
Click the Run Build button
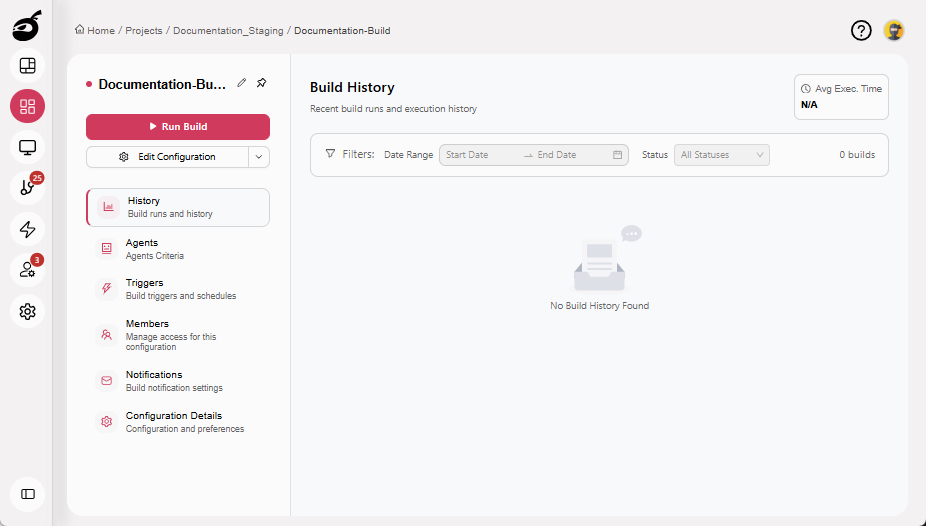[178, 126]
